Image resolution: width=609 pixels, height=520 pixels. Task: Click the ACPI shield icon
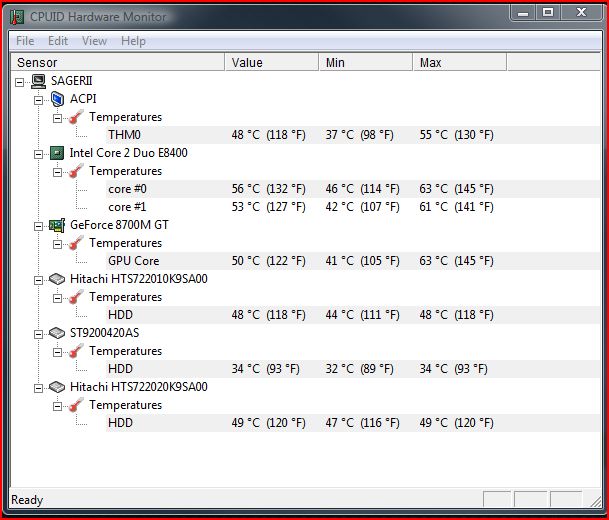point(57,99)
